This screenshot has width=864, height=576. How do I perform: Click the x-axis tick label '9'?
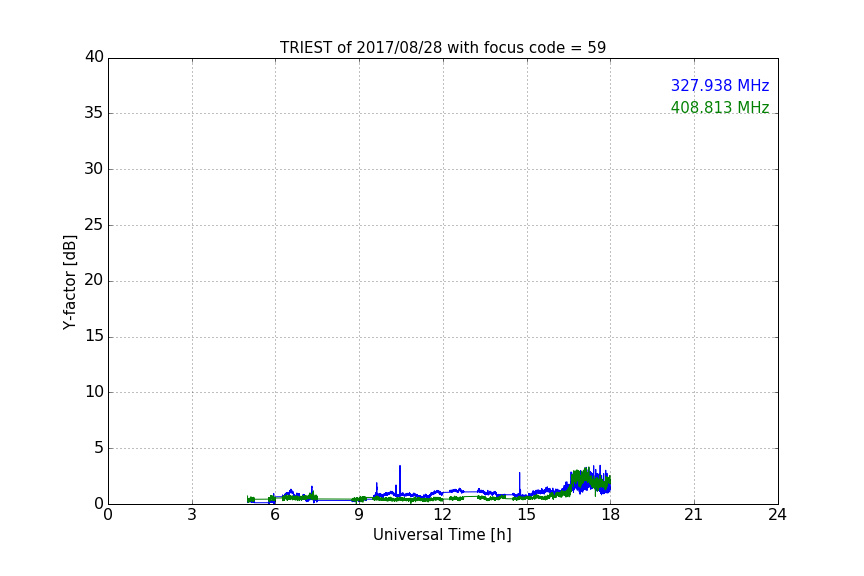(359, 515)
